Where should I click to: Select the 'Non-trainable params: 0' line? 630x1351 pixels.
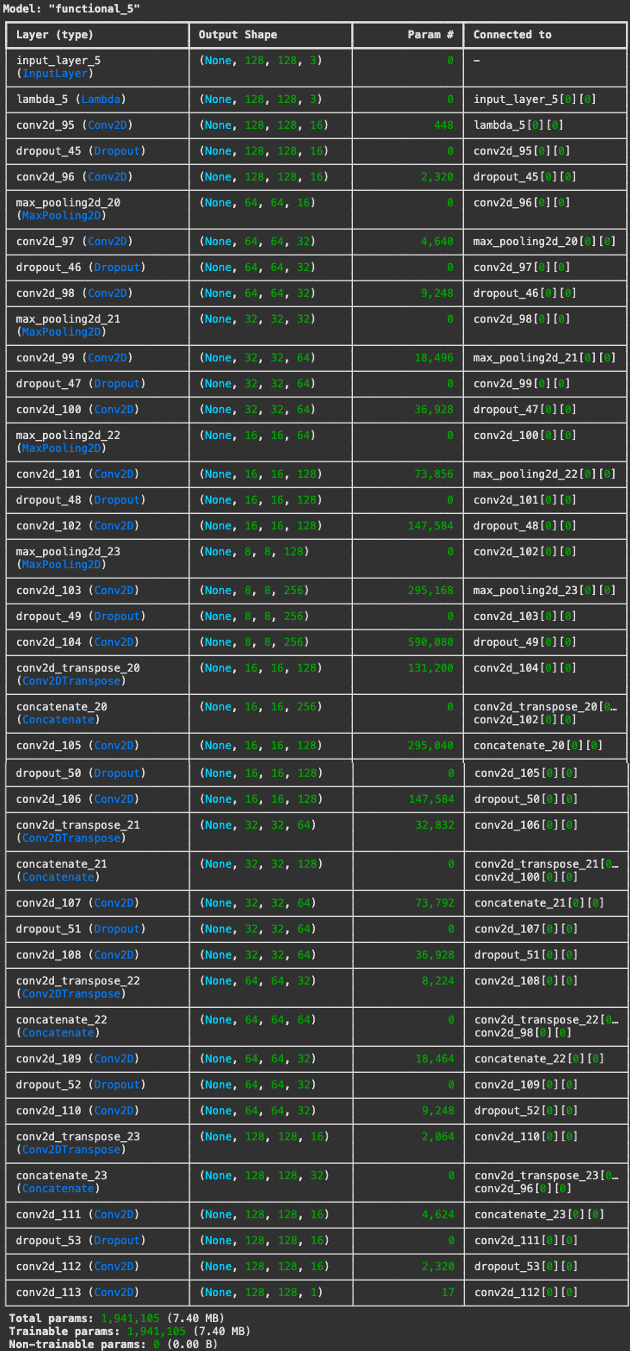113,1344
